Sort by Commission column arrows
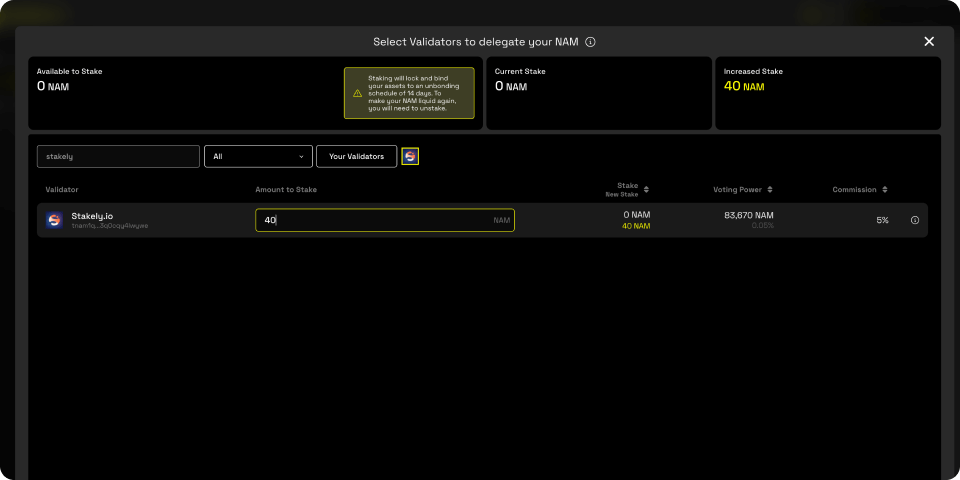Image resolution: width=960 pixels, height=480 pixels. 885,190
